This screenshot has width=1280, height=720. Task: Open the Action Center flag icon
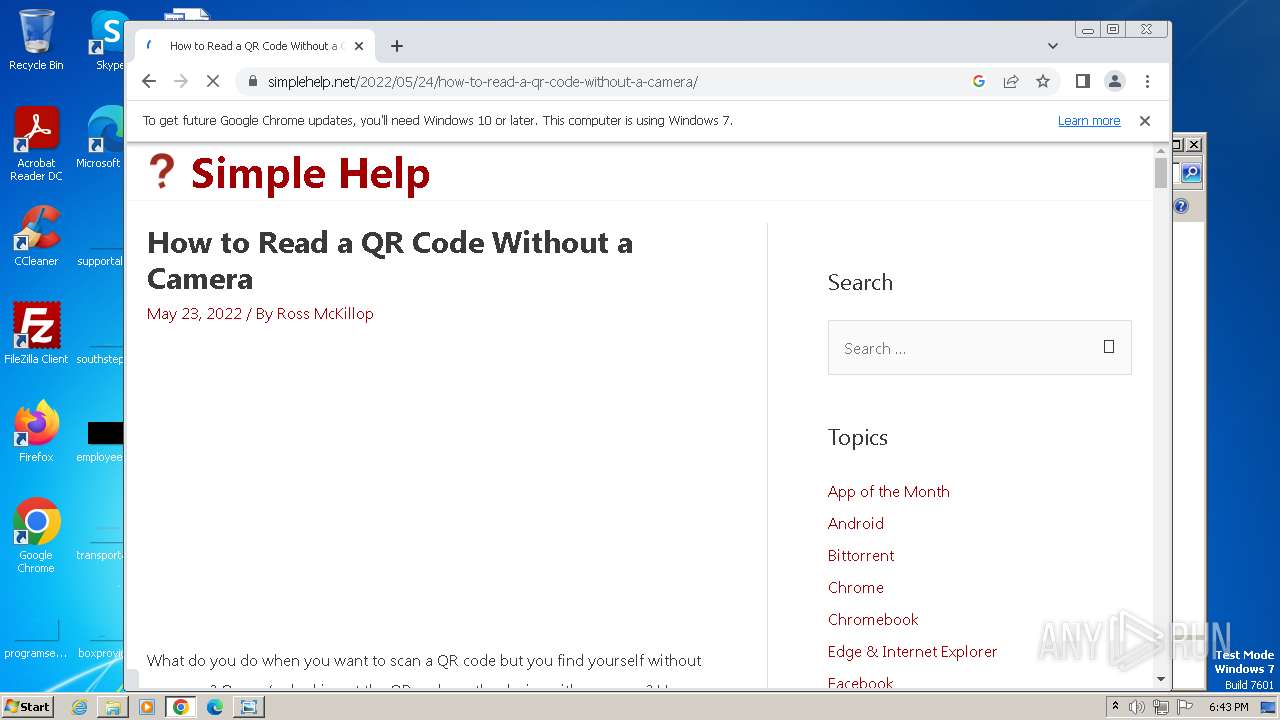[x=1183, y=707]
